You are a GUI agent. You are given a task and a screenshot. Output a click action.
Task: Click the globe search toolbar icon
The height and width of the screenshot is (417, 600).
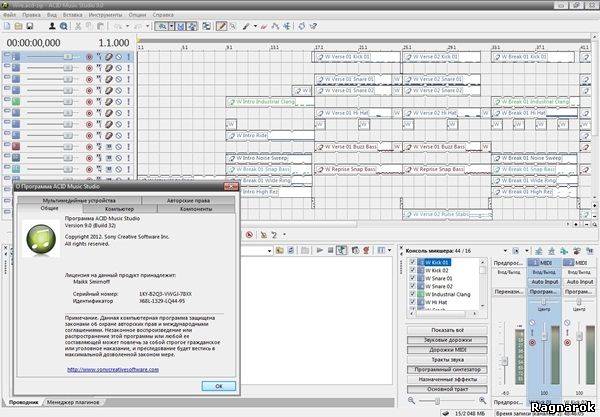click(x=64, y=26)
